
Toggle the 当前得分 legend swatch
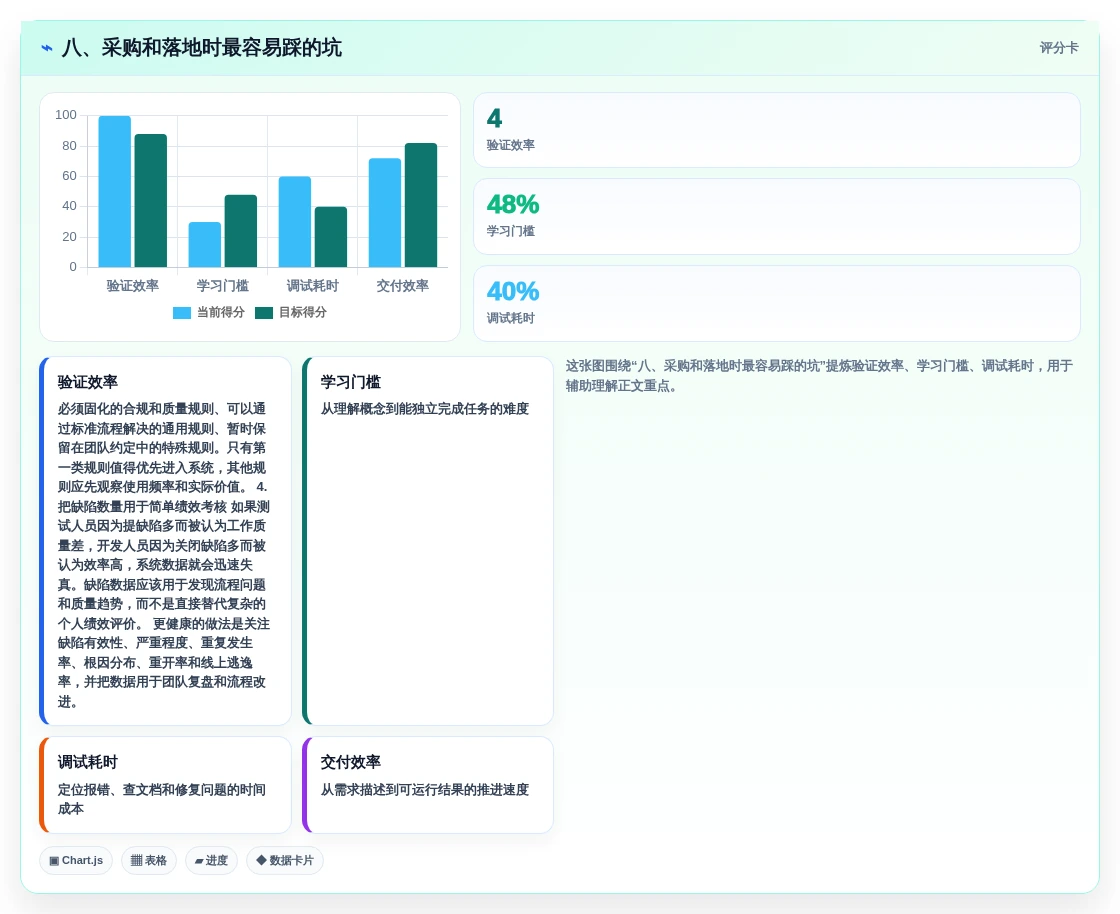pyautogui.click(x=182, y=313)
